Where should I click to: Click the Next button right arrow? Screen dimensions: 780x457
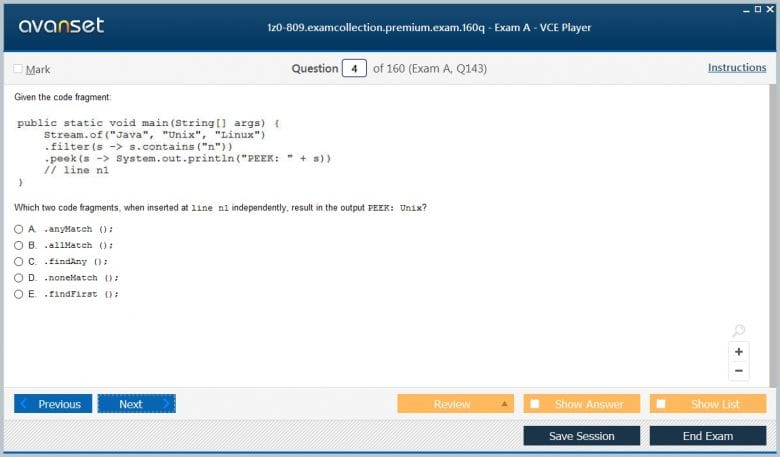[x=167, y=404]
